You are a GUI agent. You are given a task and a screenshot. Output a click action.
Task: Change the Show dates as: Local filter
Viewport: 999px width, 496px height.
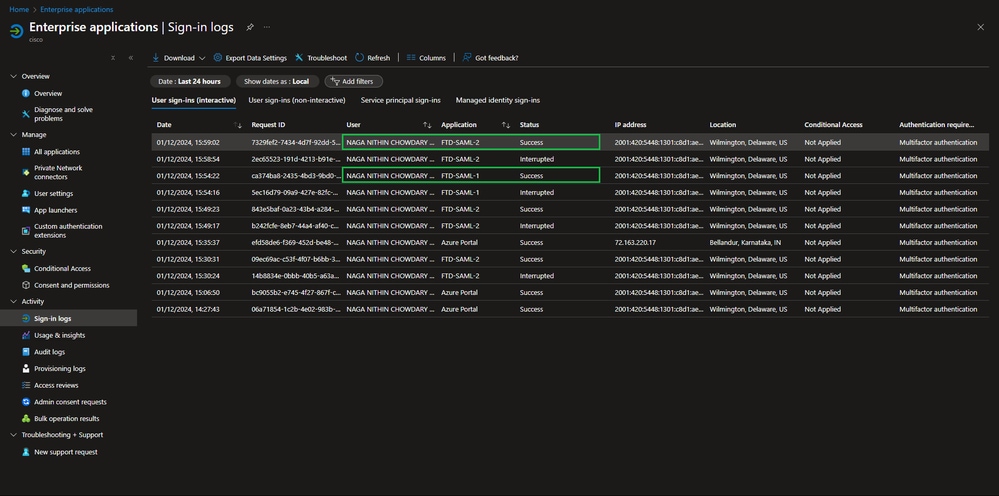coord(277,81)
